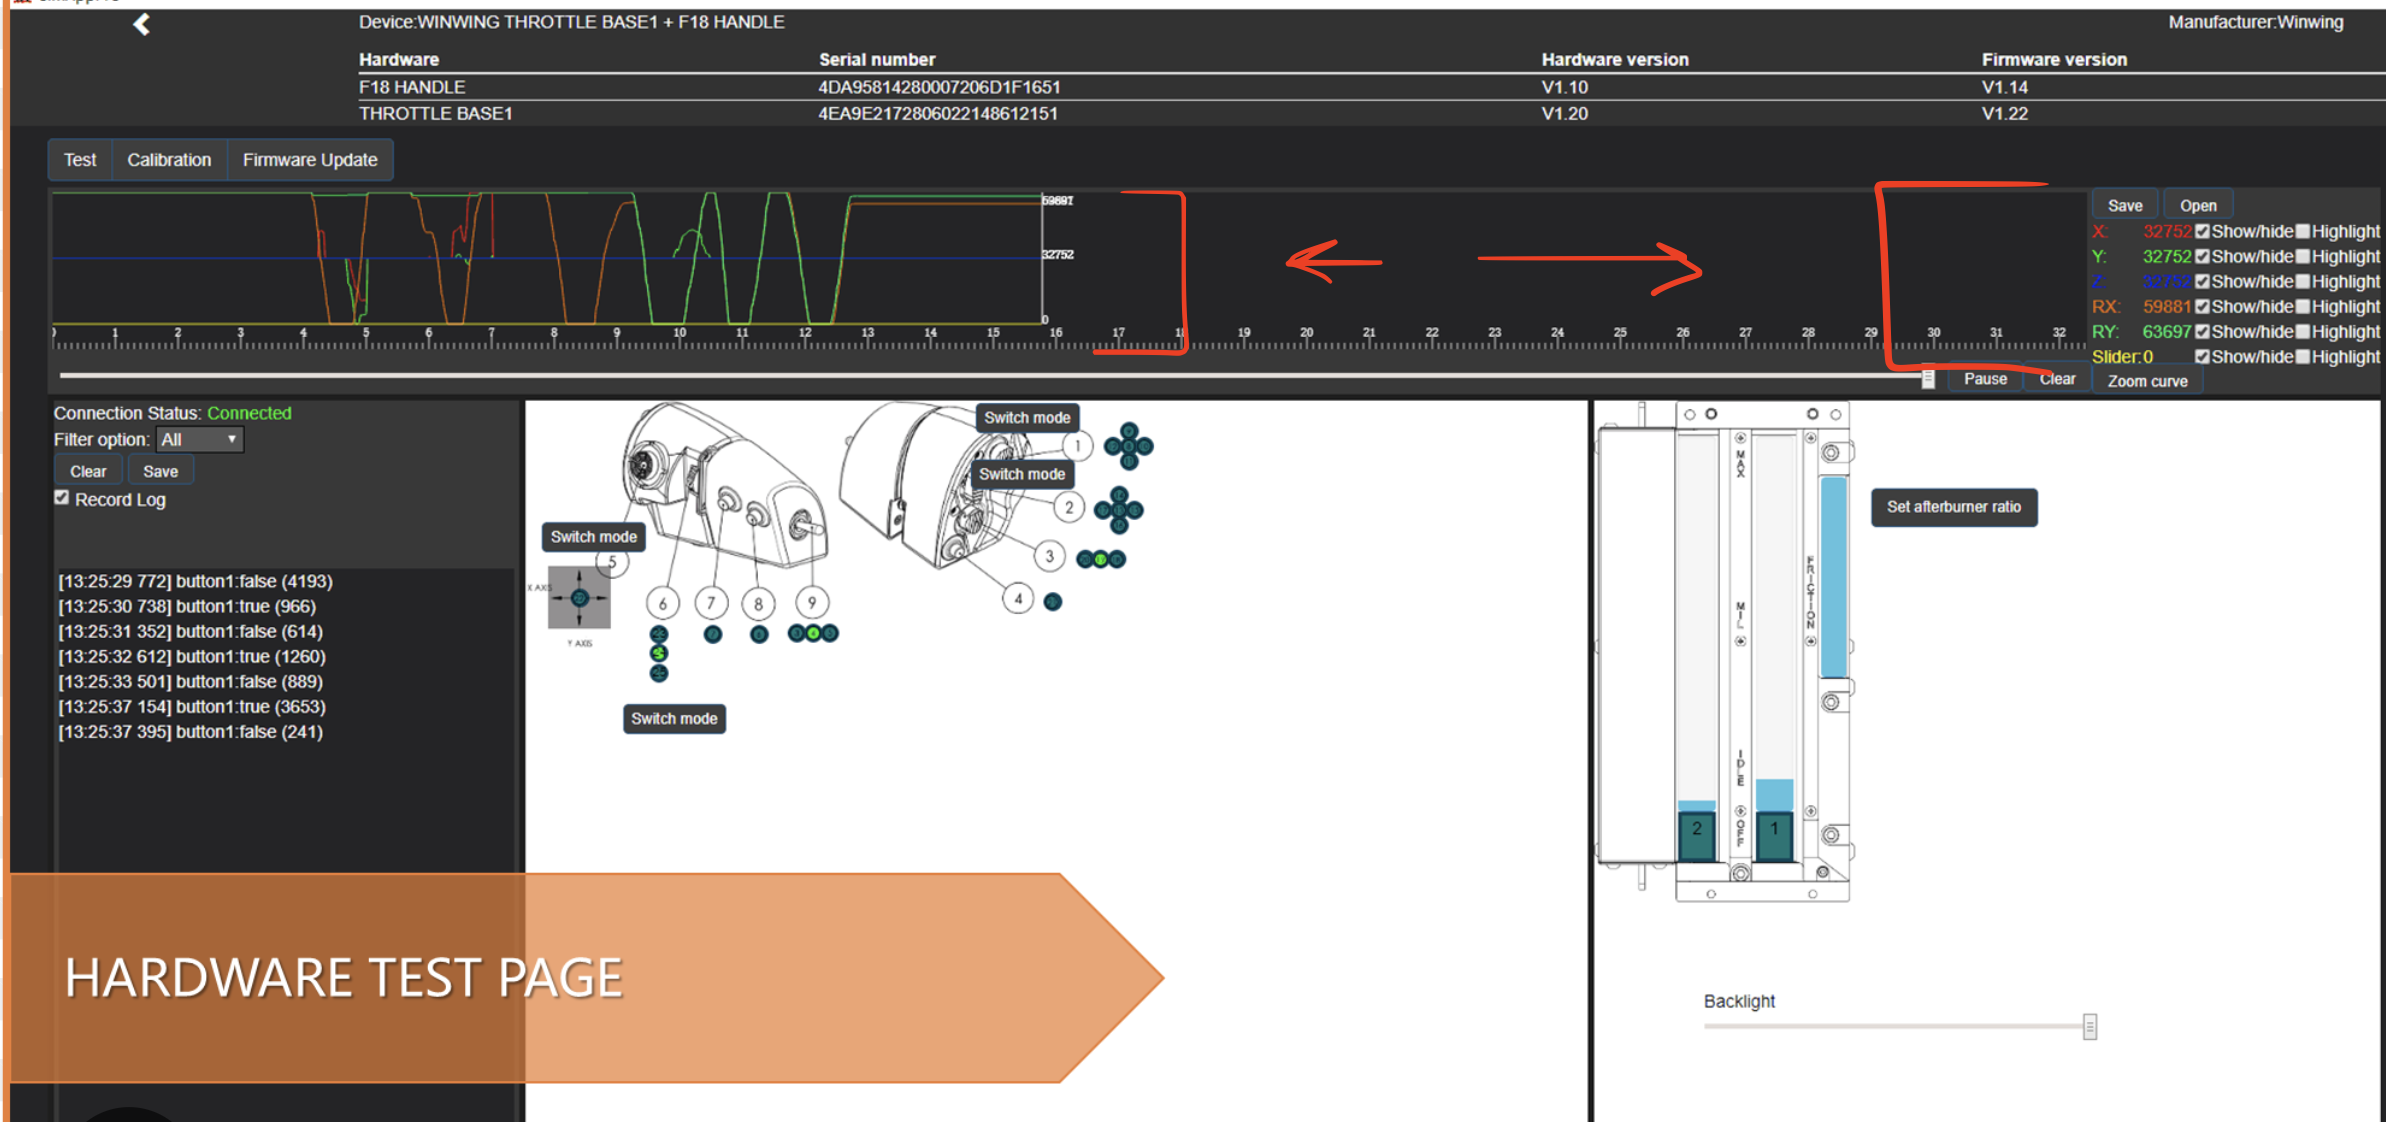Enable Highlight for RX axis
The image size is (2386, 1122).
2303,306
